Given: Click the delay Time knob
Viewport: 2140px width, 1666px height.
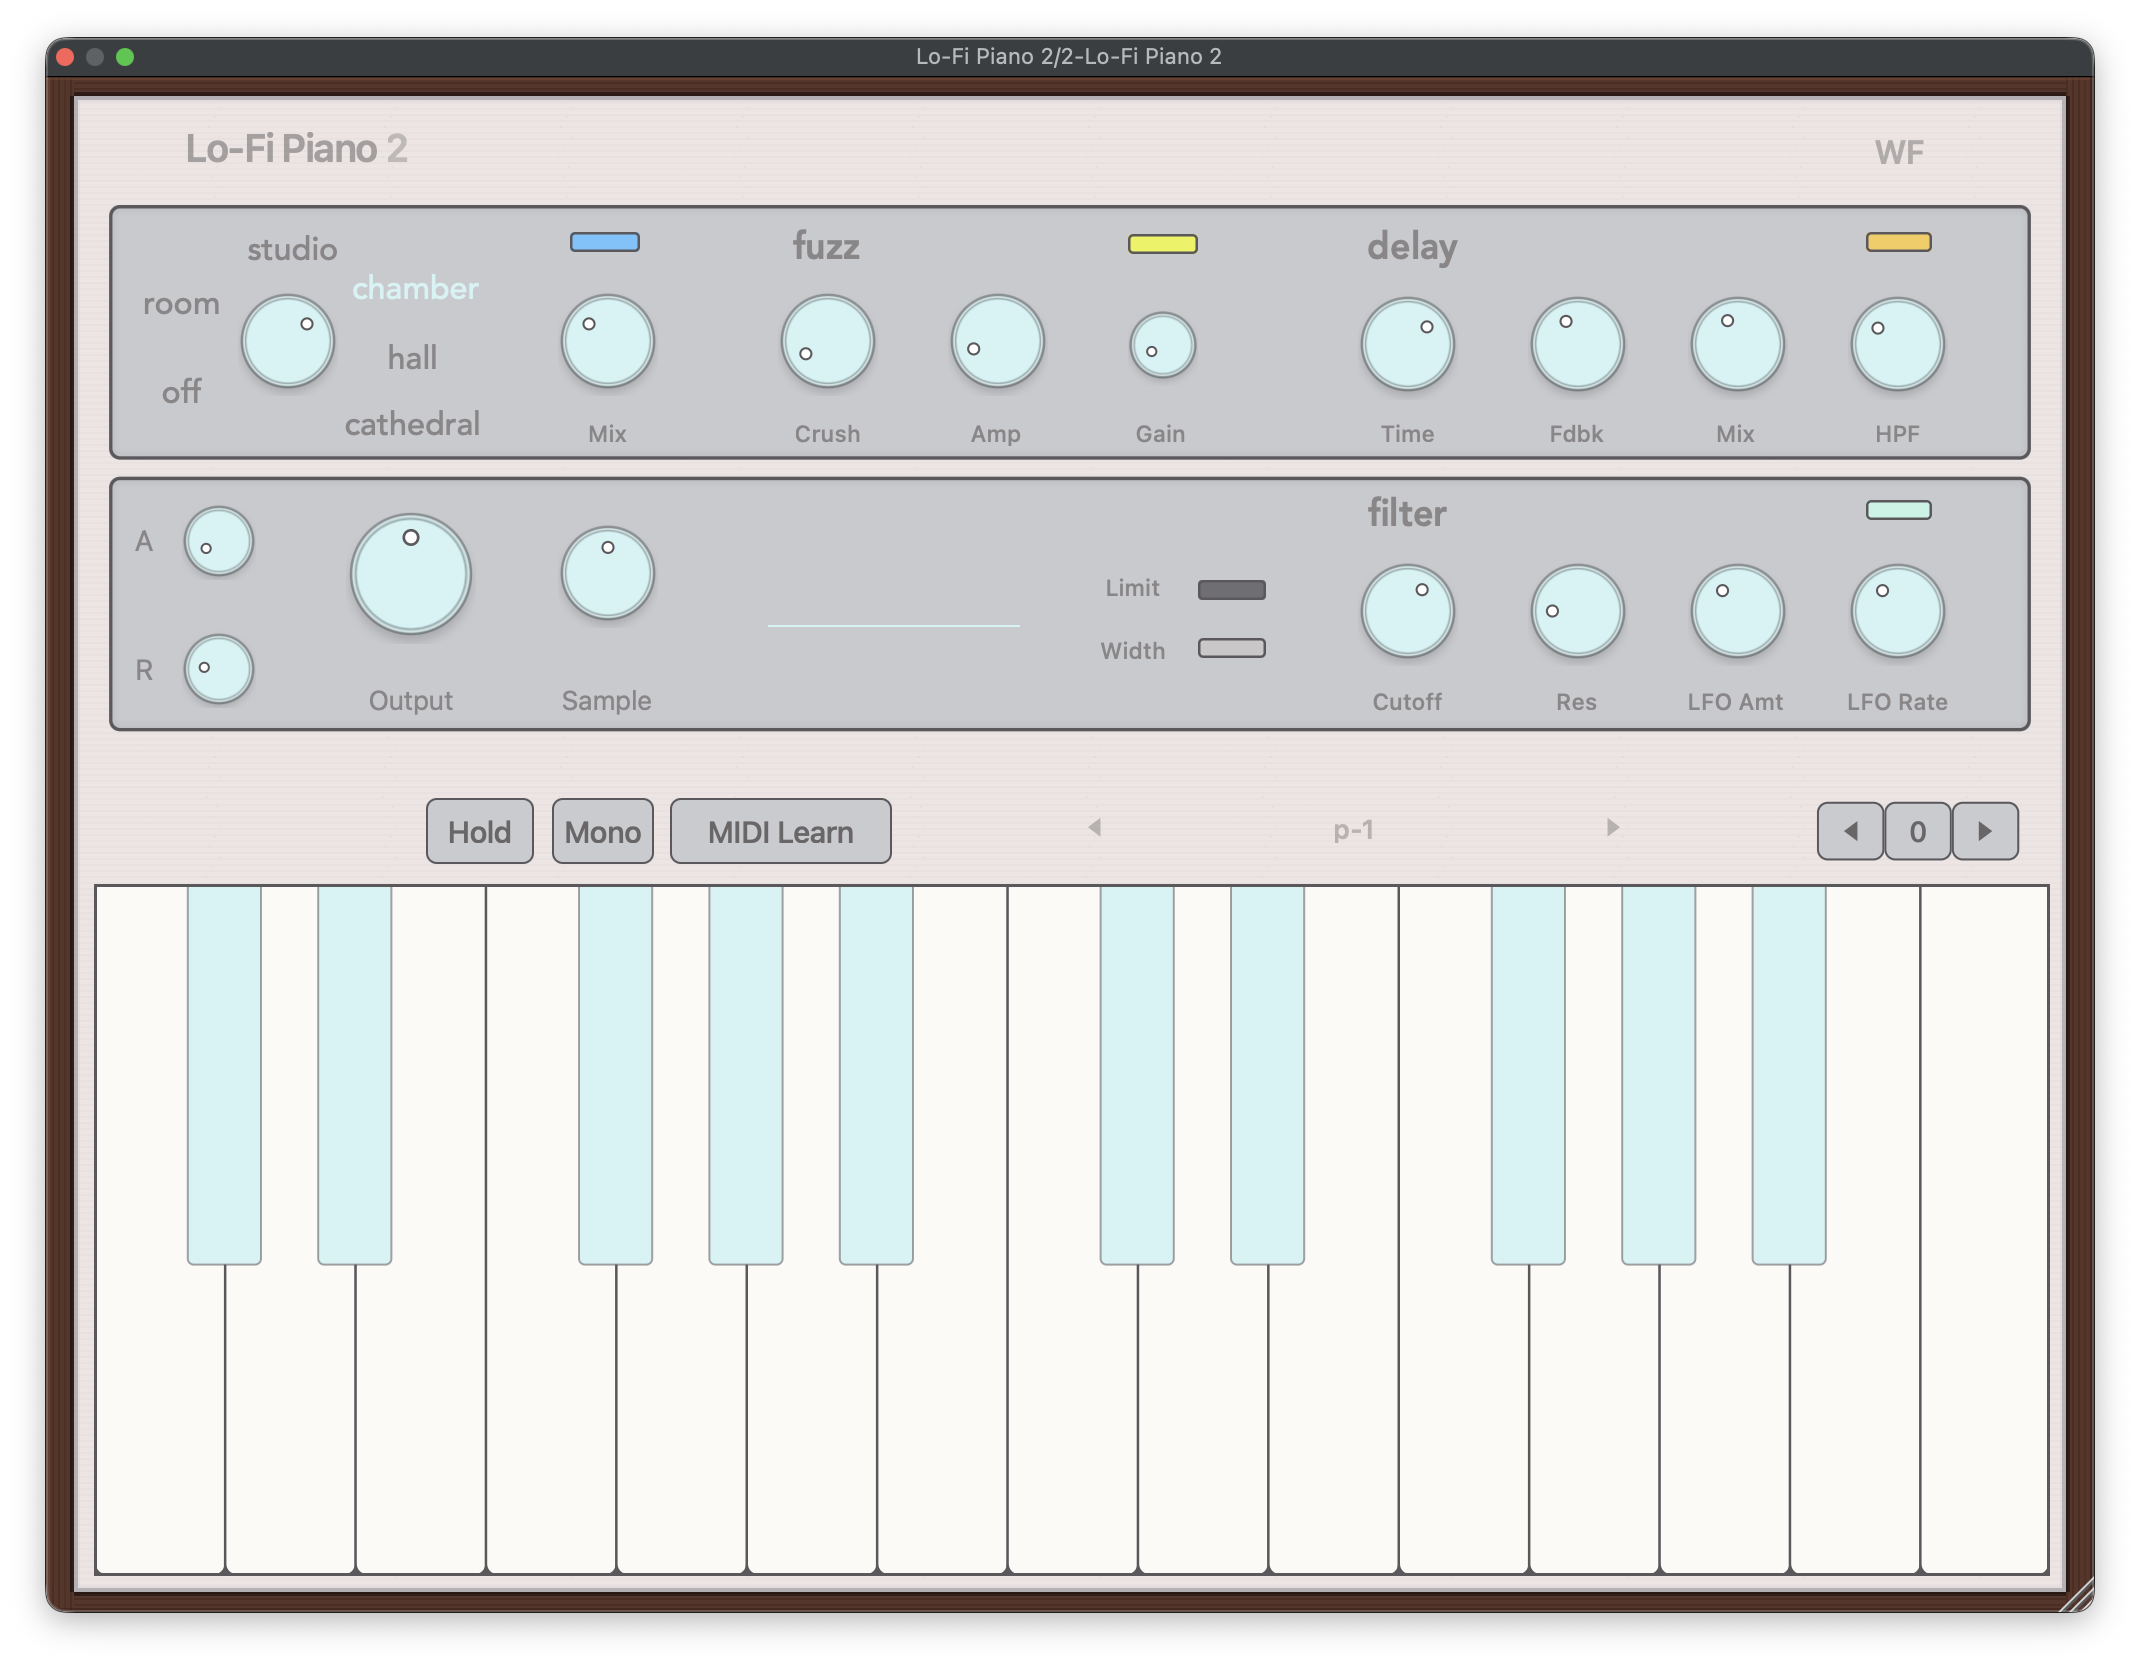Looking at the screenshot, I should point(1408,344).
